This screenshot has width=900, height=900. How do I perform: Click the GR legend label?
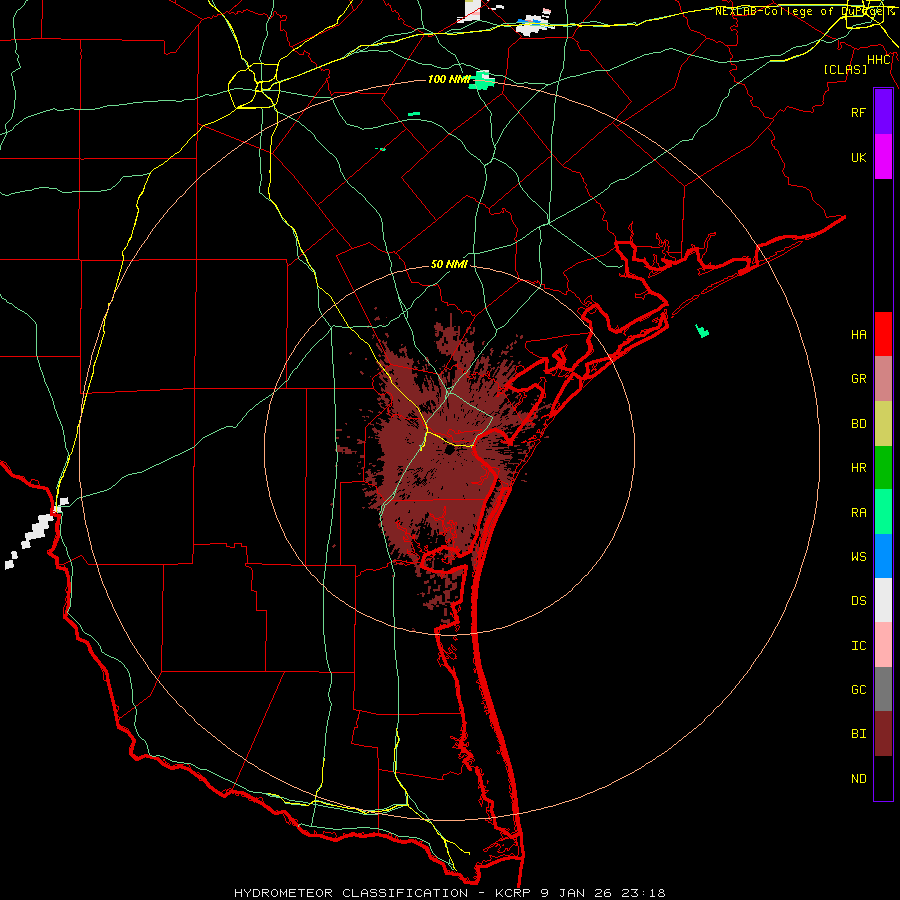[858, 379]
